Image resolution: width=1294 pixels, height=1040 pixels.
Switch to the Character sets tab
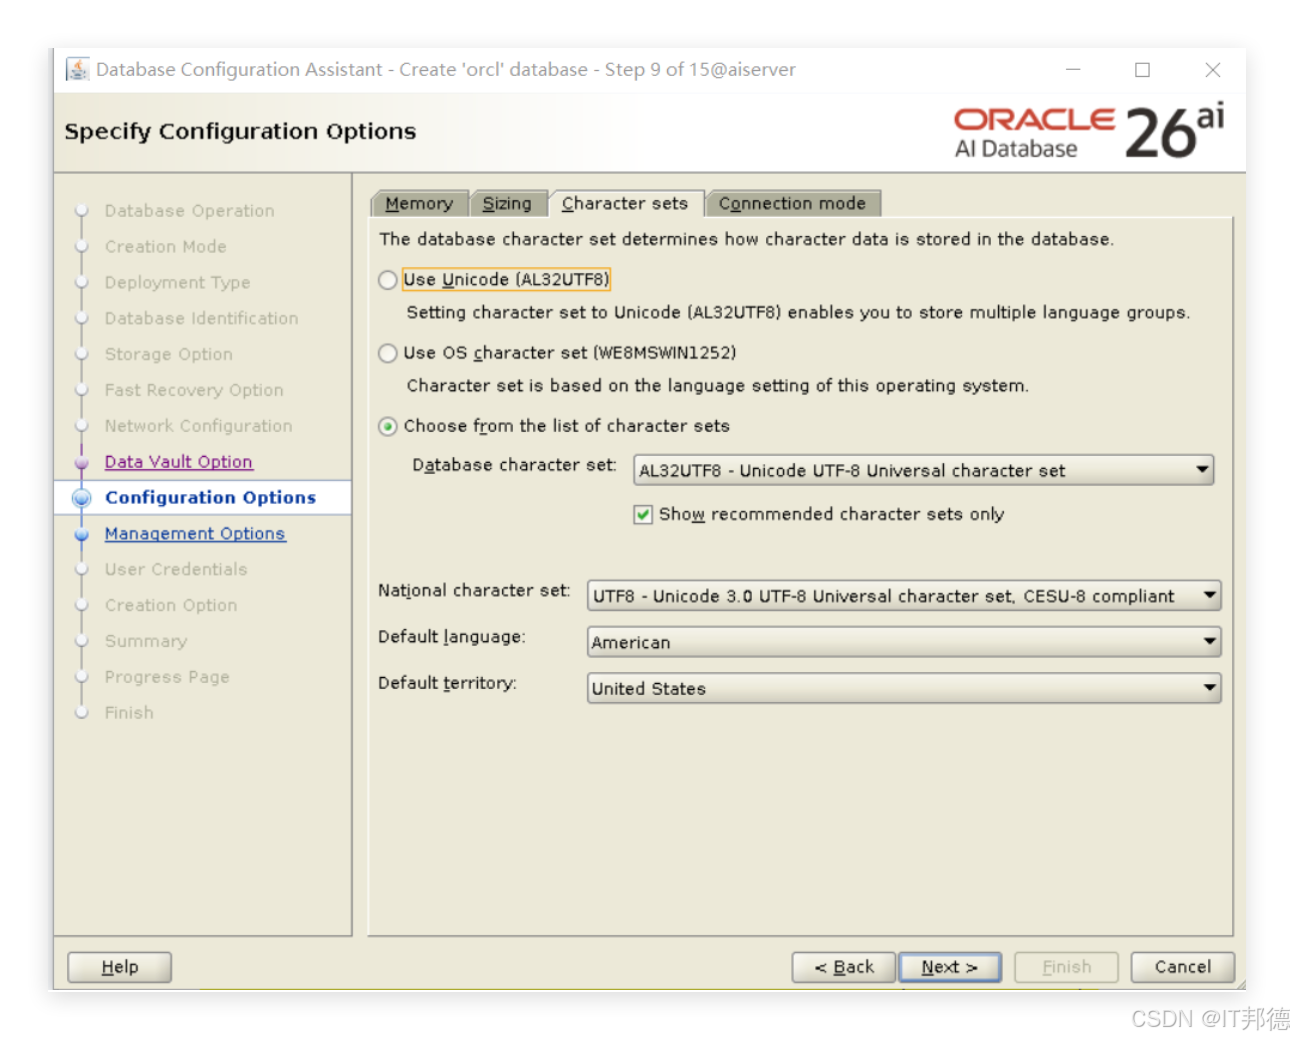click(625, 204)
